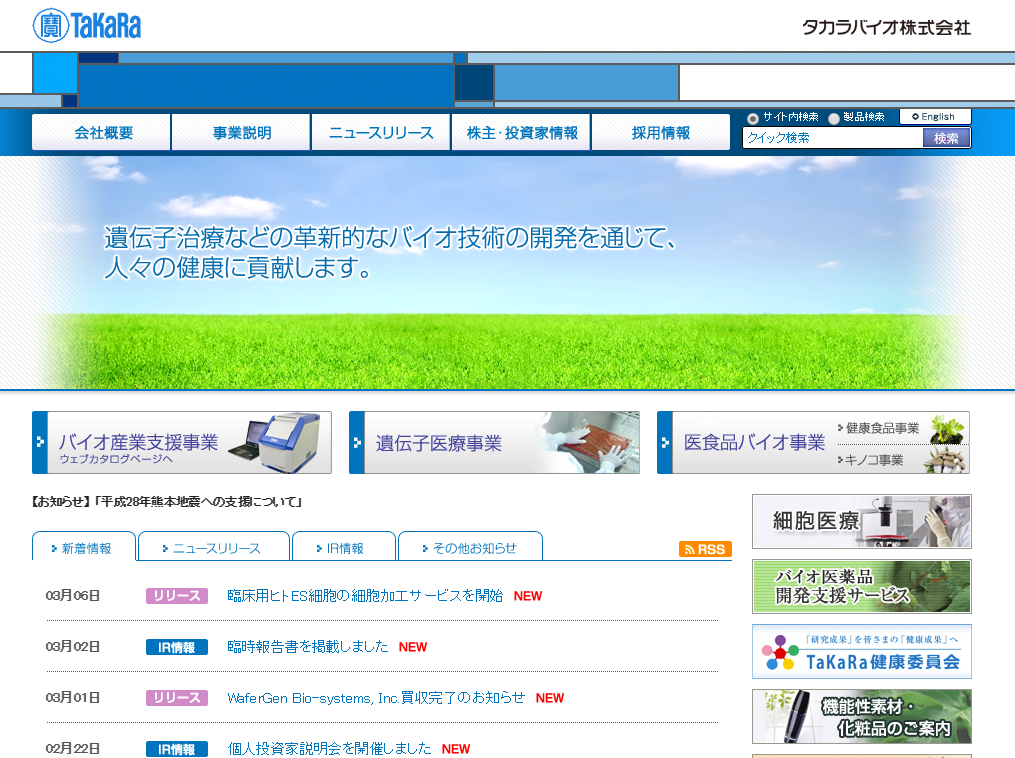Open WaferGen Bio-systems 買収完了のお知らせ link
This screenshot has height=758, width=1015.
[376, 698]
